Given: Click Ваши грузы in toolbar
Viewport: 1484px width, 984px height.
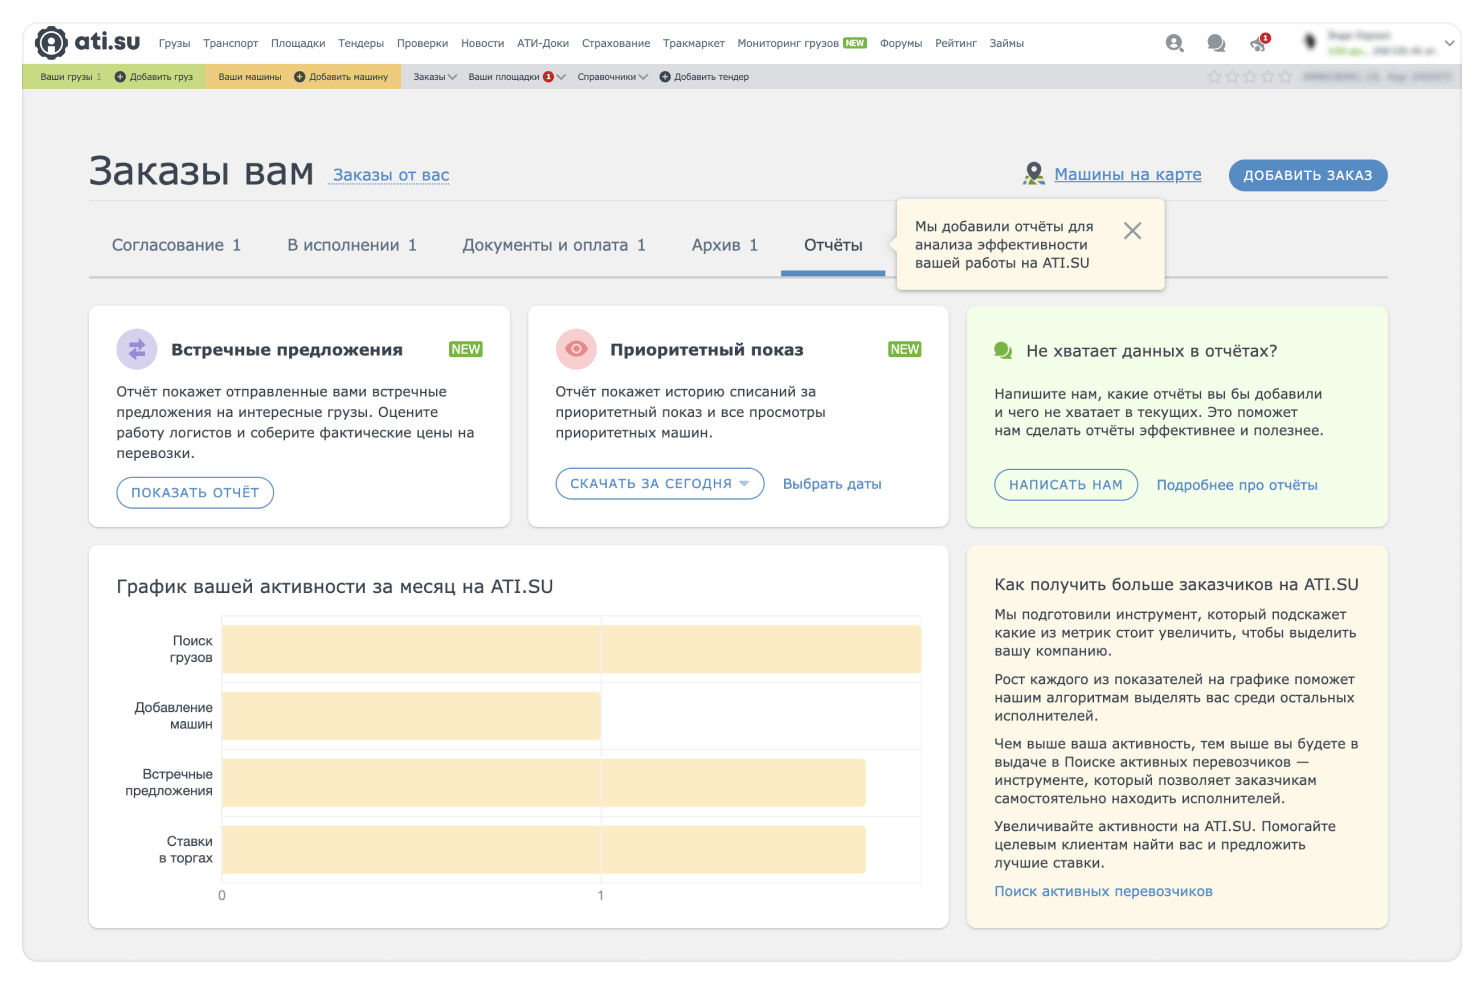Looking at the screenshot, I should [70, 77].
